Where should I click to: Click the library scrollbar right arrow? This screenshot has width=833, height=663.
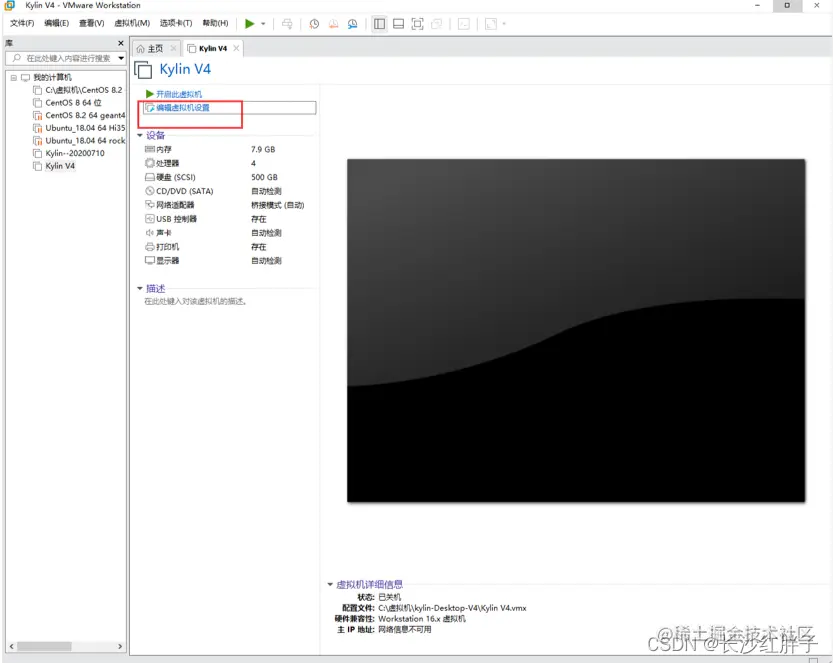(120, 647)
